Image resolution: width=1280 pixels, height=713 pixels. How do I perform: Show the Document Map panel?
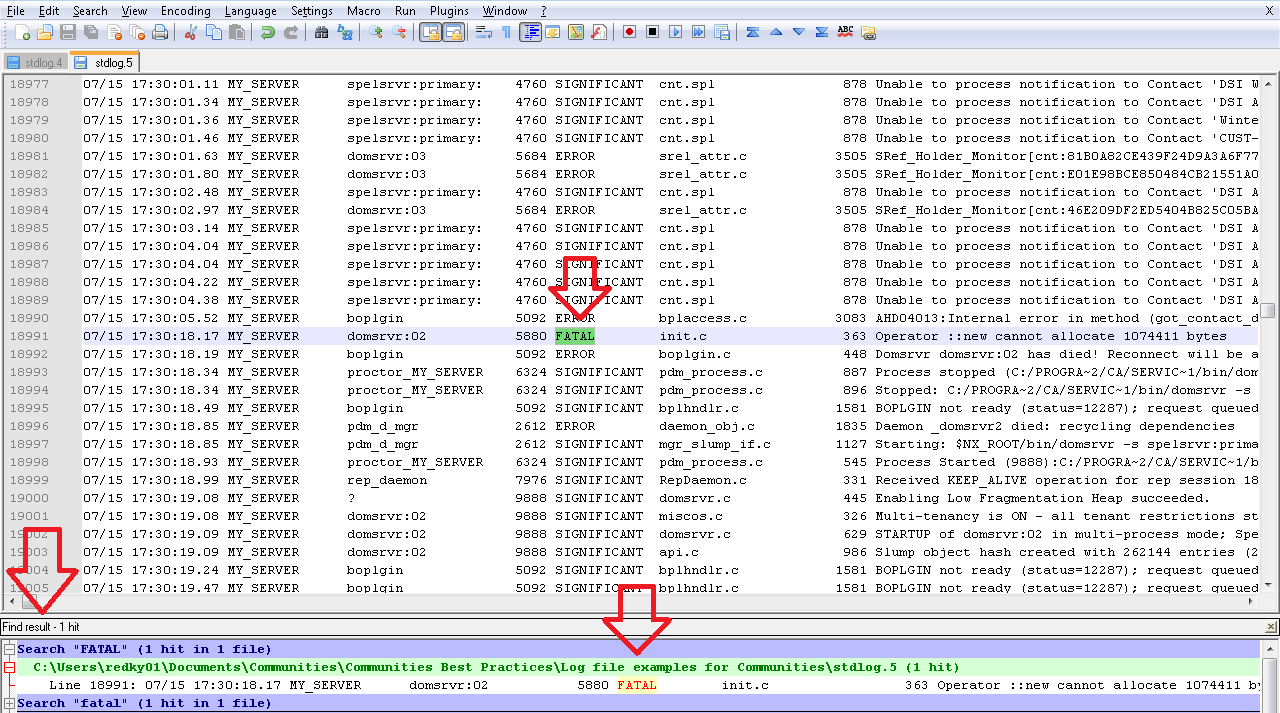[575, 32]
